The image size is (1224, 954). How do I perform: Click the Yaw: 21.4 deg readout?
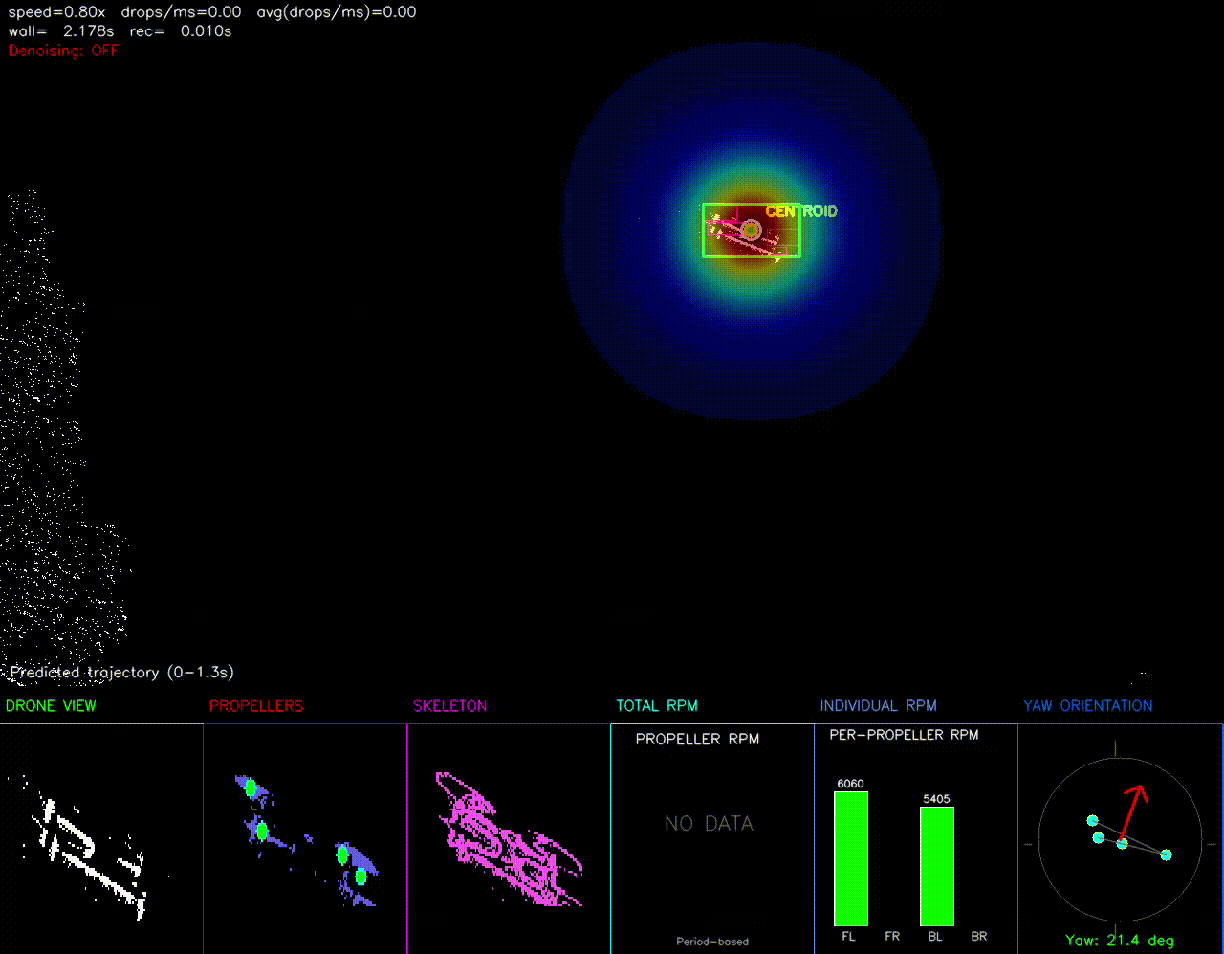click(x=1119, y=940)
